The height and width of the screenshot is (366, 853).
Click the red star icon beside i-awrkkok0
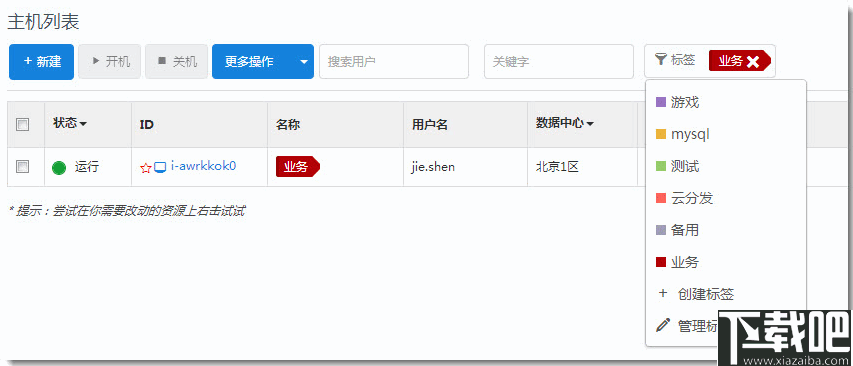tap(145, 168)
